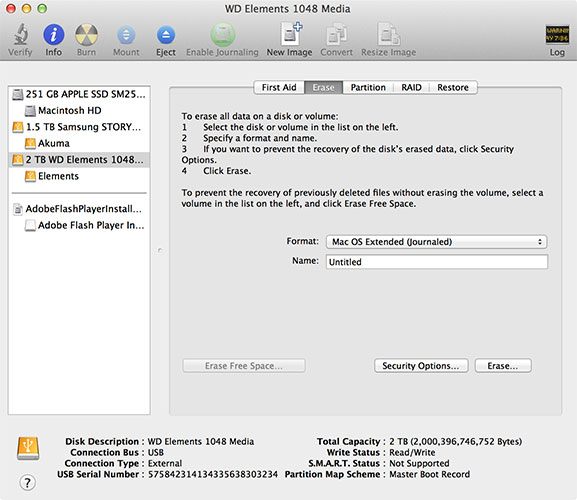This screenshot has width=577, height=500.
Task: Click the sidebar splitter handle dot
Action: [160, 250]
